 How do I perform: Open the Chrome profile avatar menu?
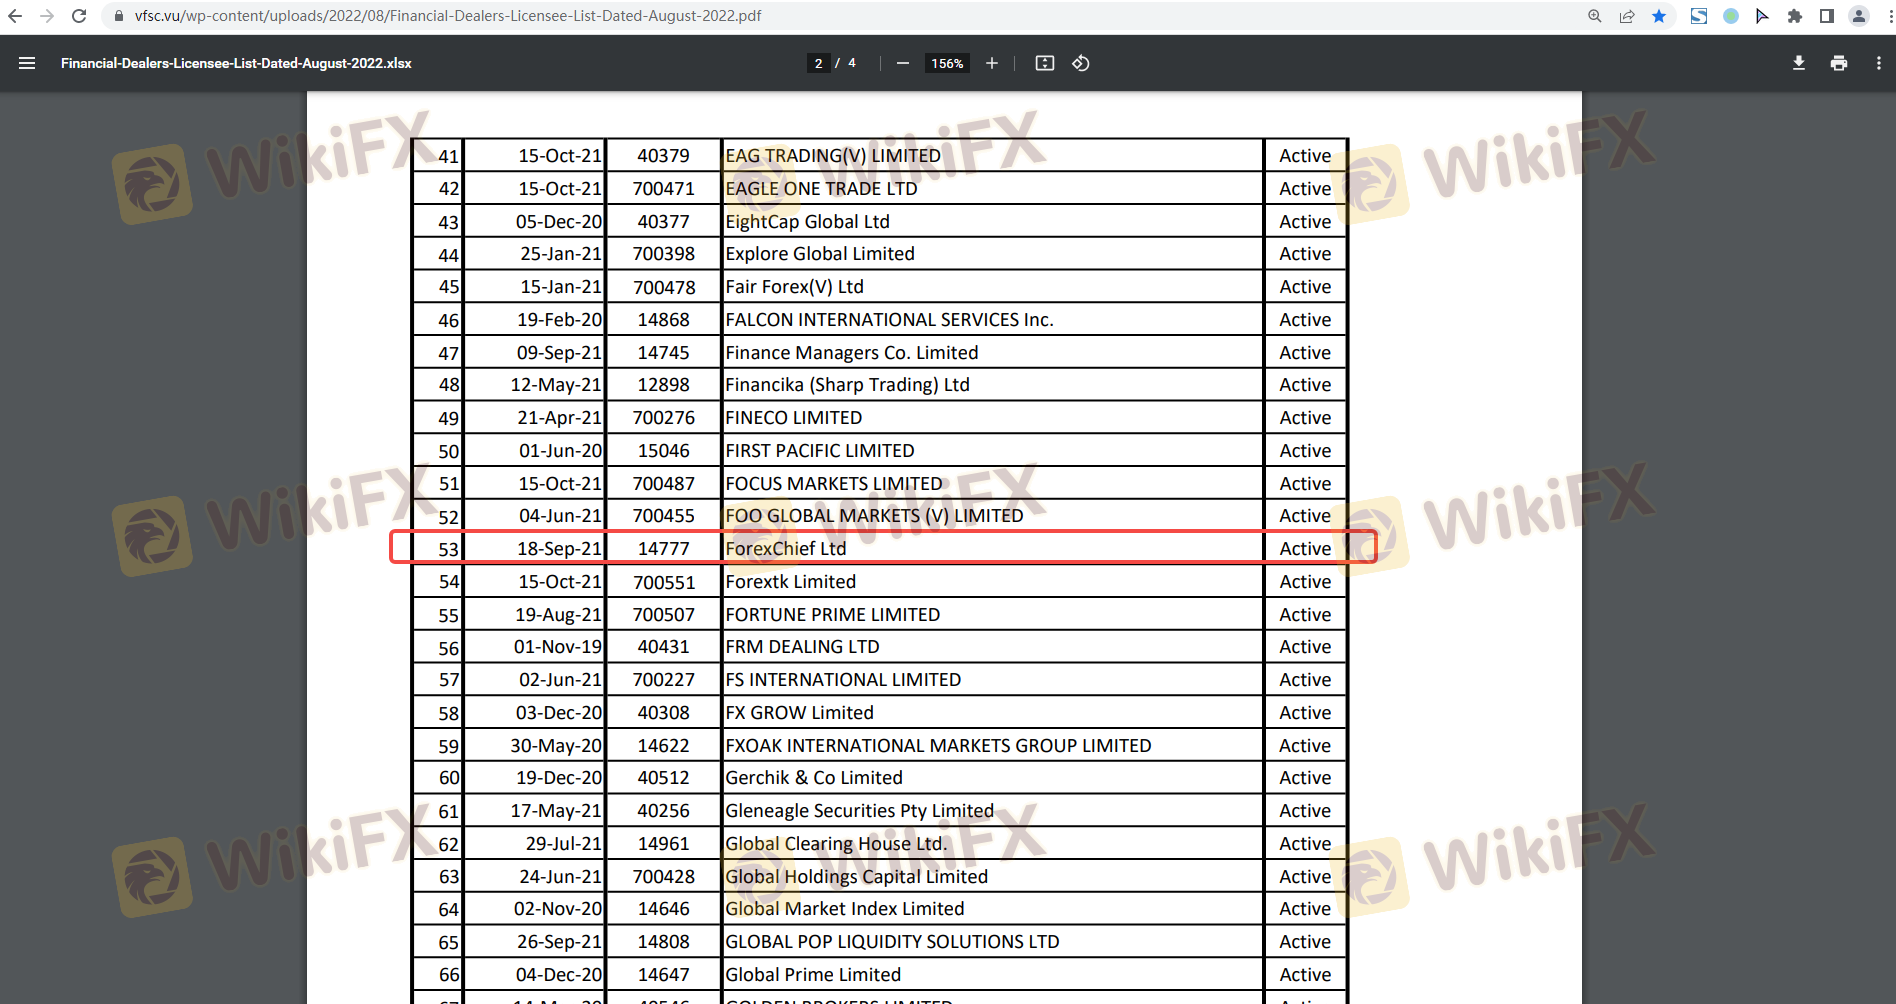(1859, 16)
